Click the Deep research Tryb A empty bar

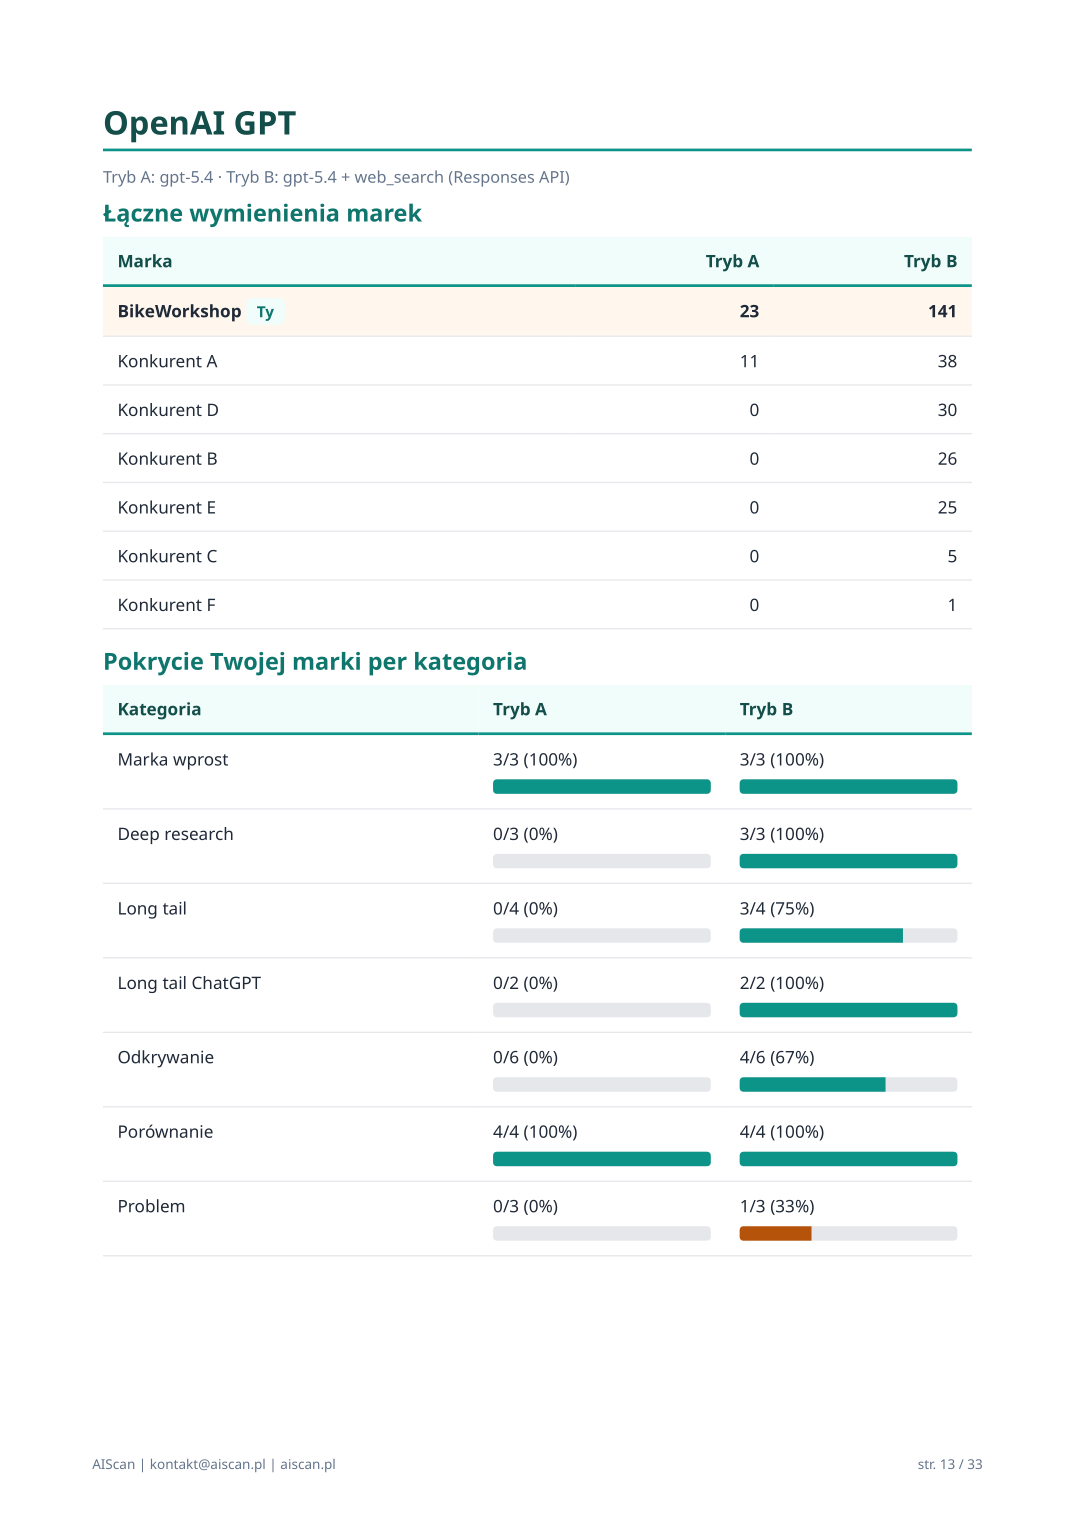(x=601, y=861)
